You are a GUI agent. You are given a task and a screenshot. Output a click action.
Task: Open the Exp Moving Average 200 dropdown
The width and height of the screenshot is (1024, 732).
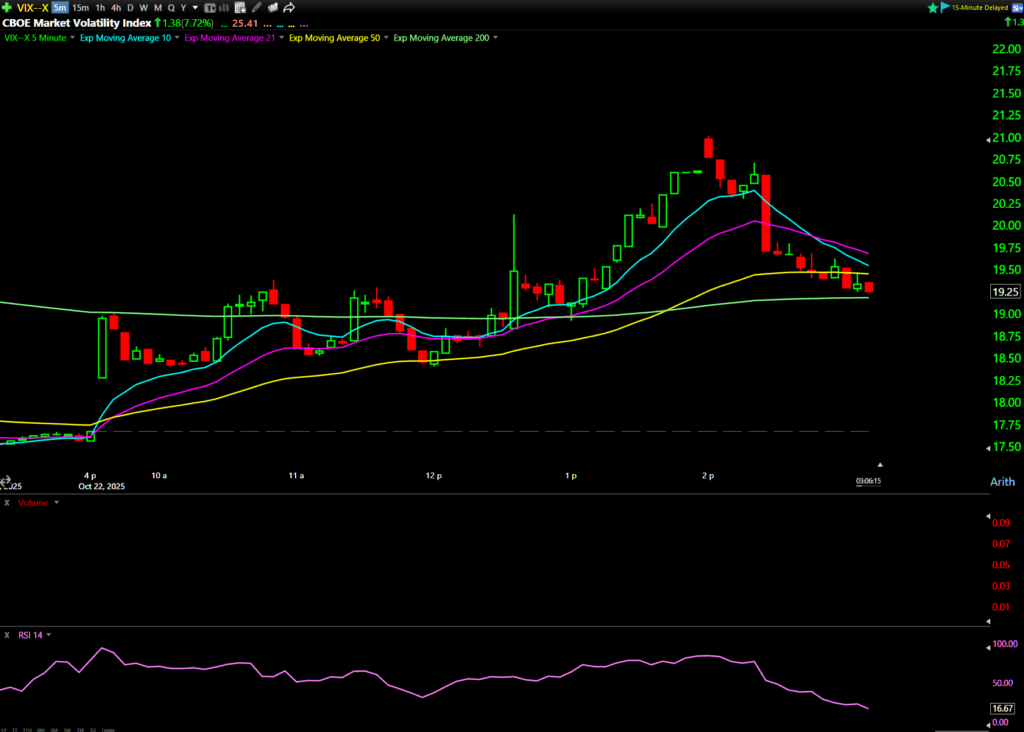point(494,38)
